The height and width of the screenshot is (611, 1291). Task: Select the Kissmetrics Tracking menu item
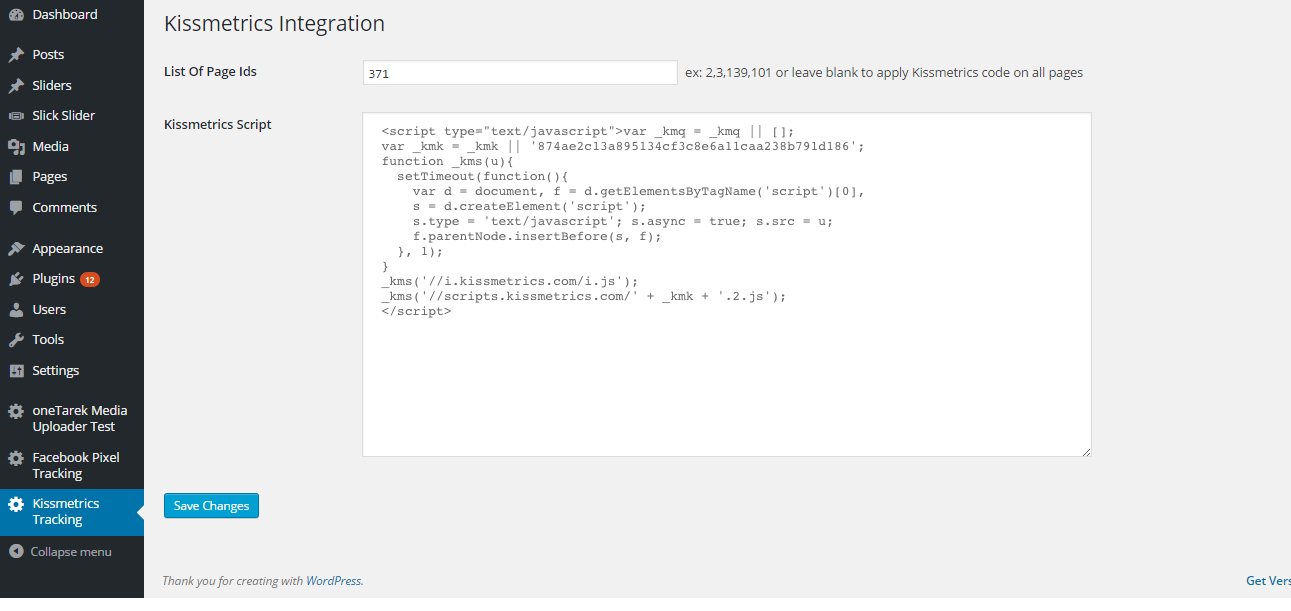[x=72, y=512]
